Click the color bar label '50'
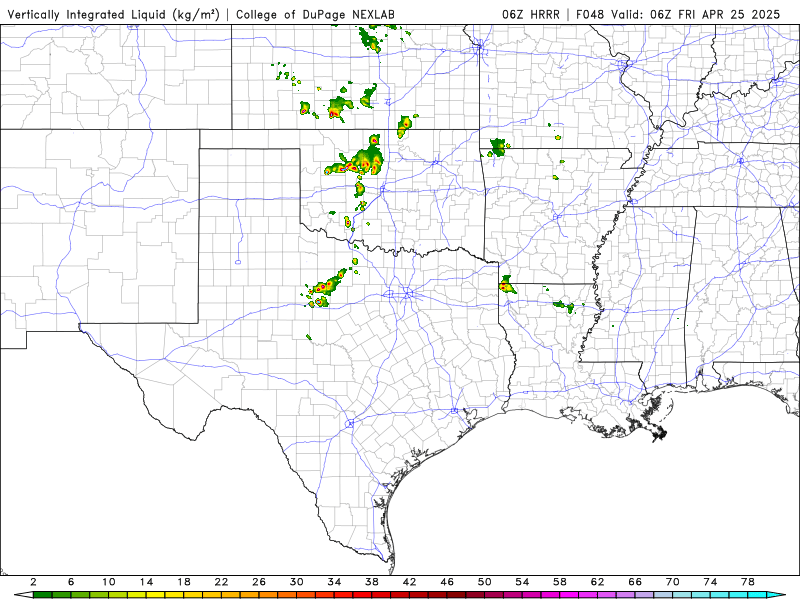 pos(485,582)
